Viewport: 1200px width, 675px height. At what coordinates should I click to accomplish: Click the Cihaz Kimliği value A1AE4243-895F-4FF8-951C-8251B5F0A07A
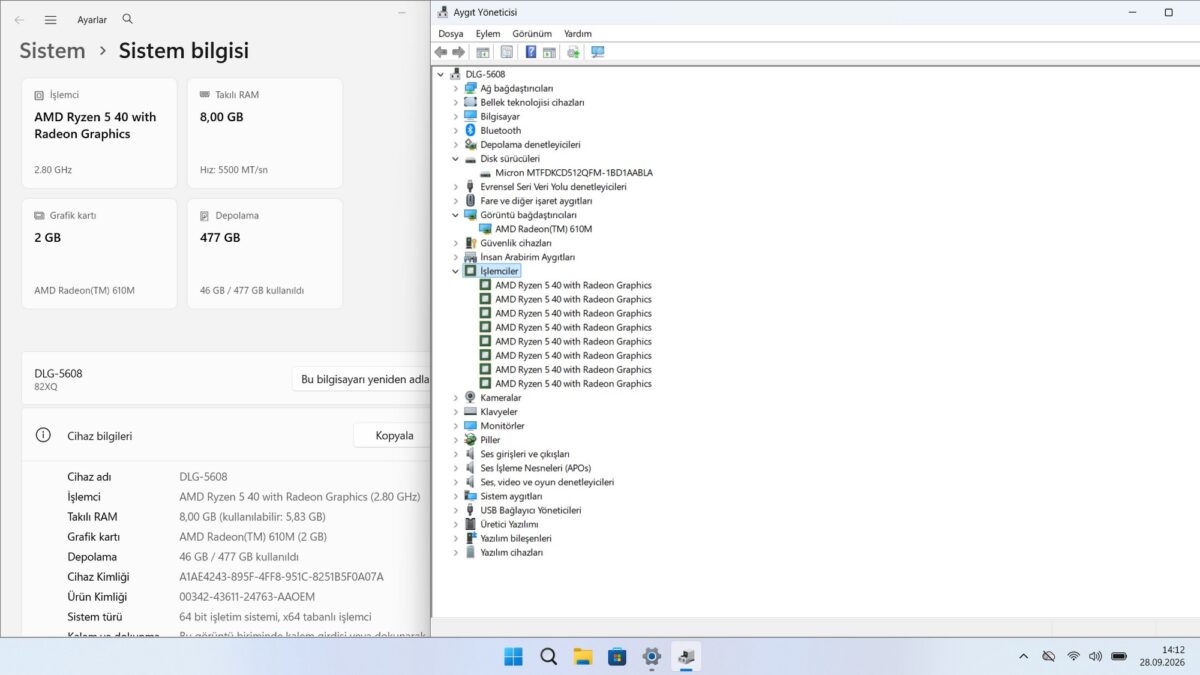tap(282, 577)
